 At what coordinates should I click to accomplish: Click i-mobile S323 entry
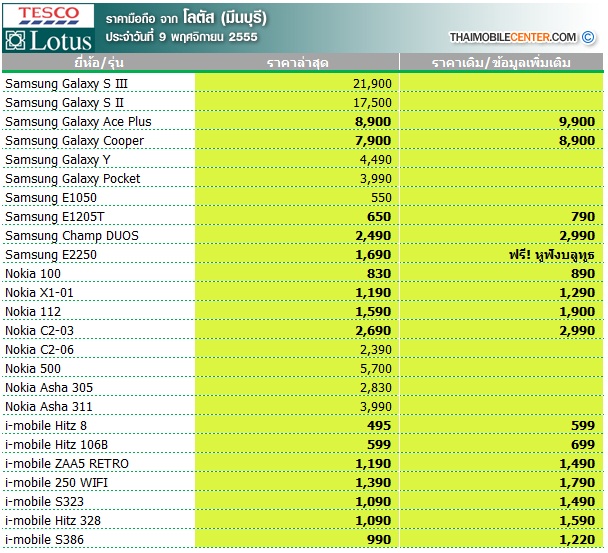pyautogui.click(x=44, y=502)
